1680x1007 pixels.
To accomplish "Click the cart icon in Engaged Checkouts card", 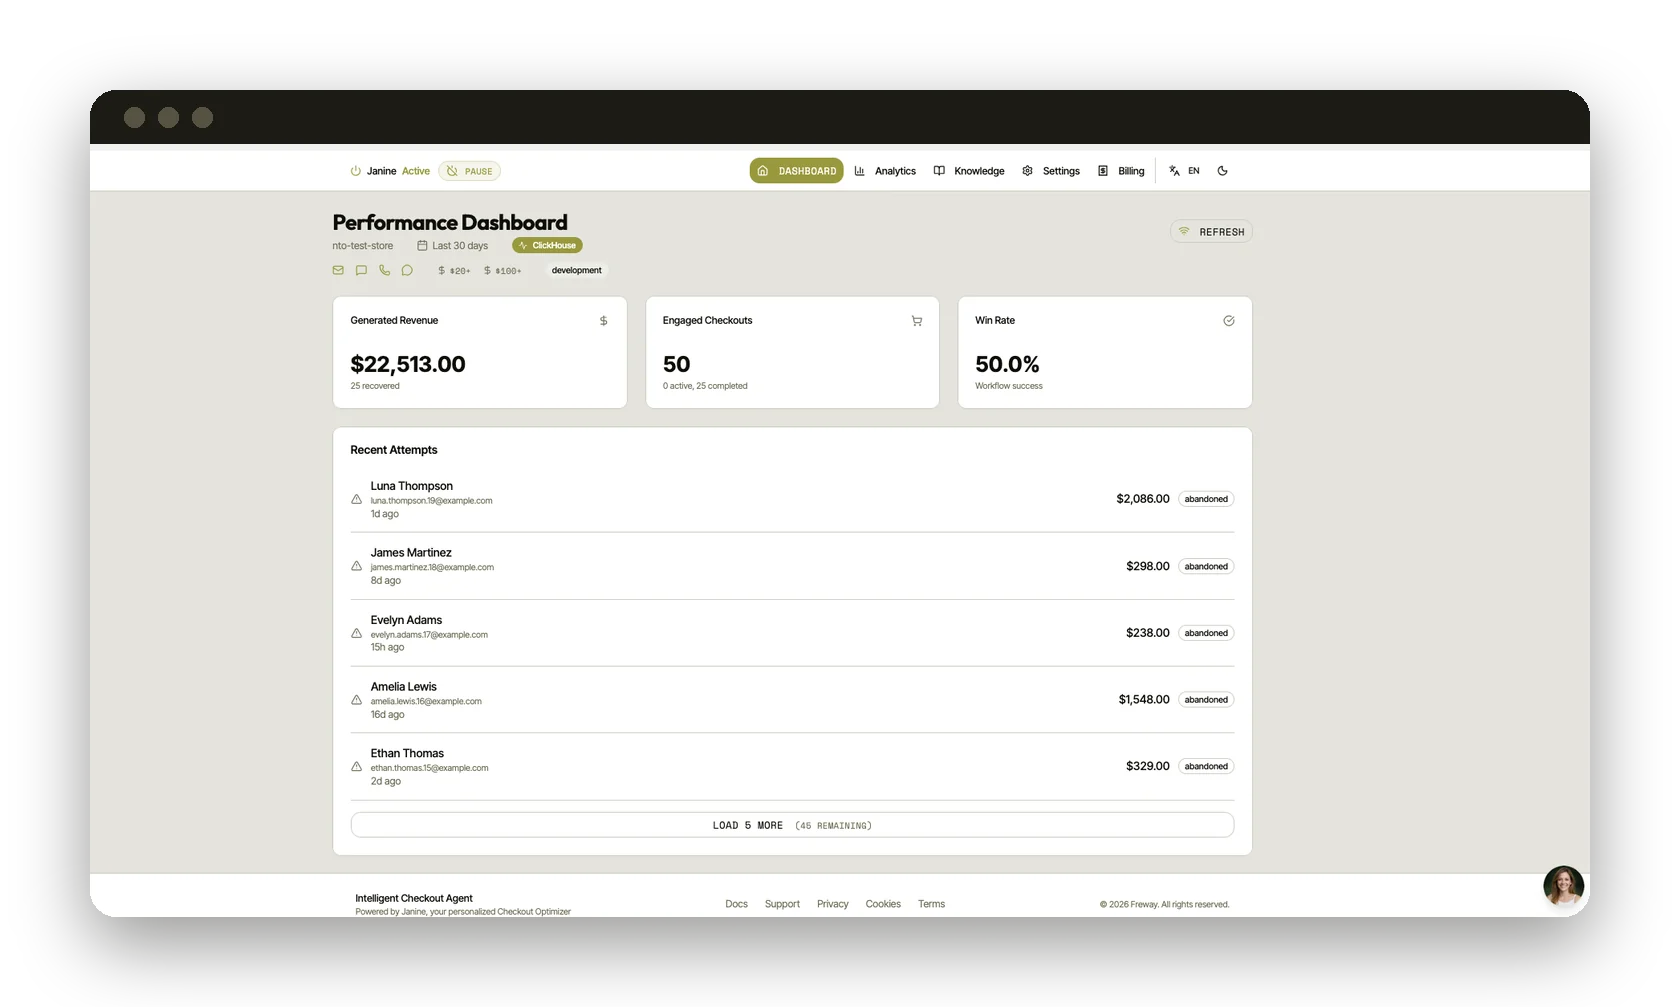I will (916, 321).
